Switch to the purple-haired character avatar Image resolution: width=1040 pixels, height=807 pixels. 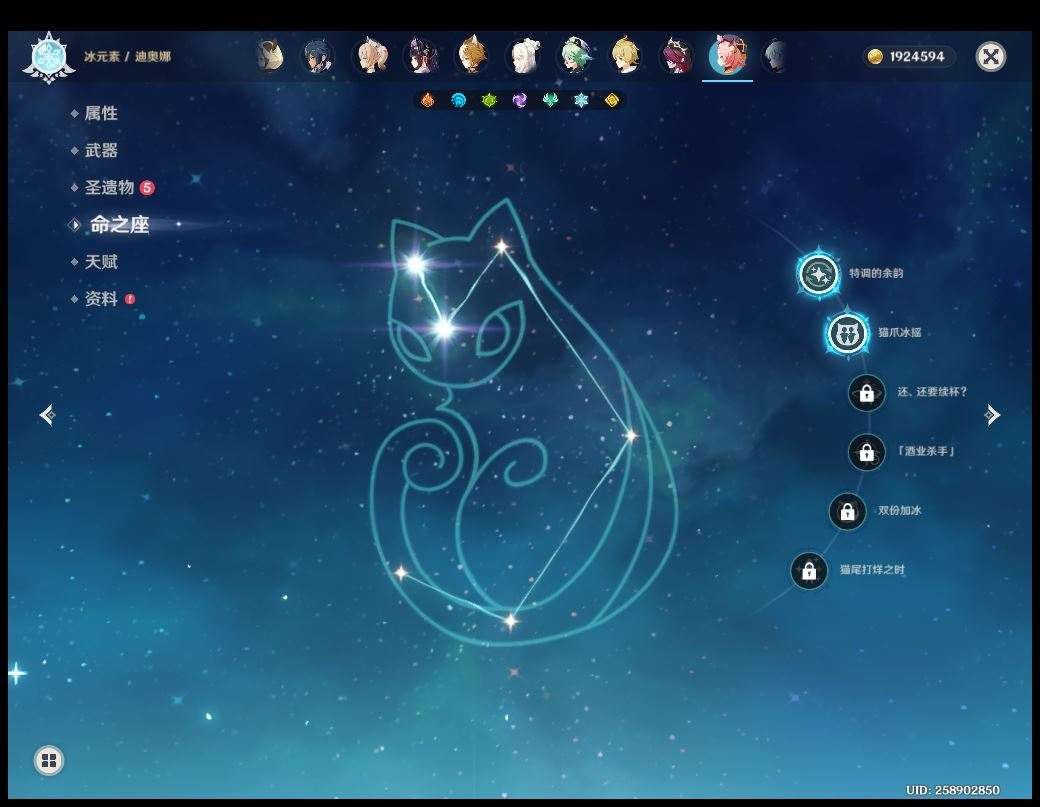click(421, 56)
